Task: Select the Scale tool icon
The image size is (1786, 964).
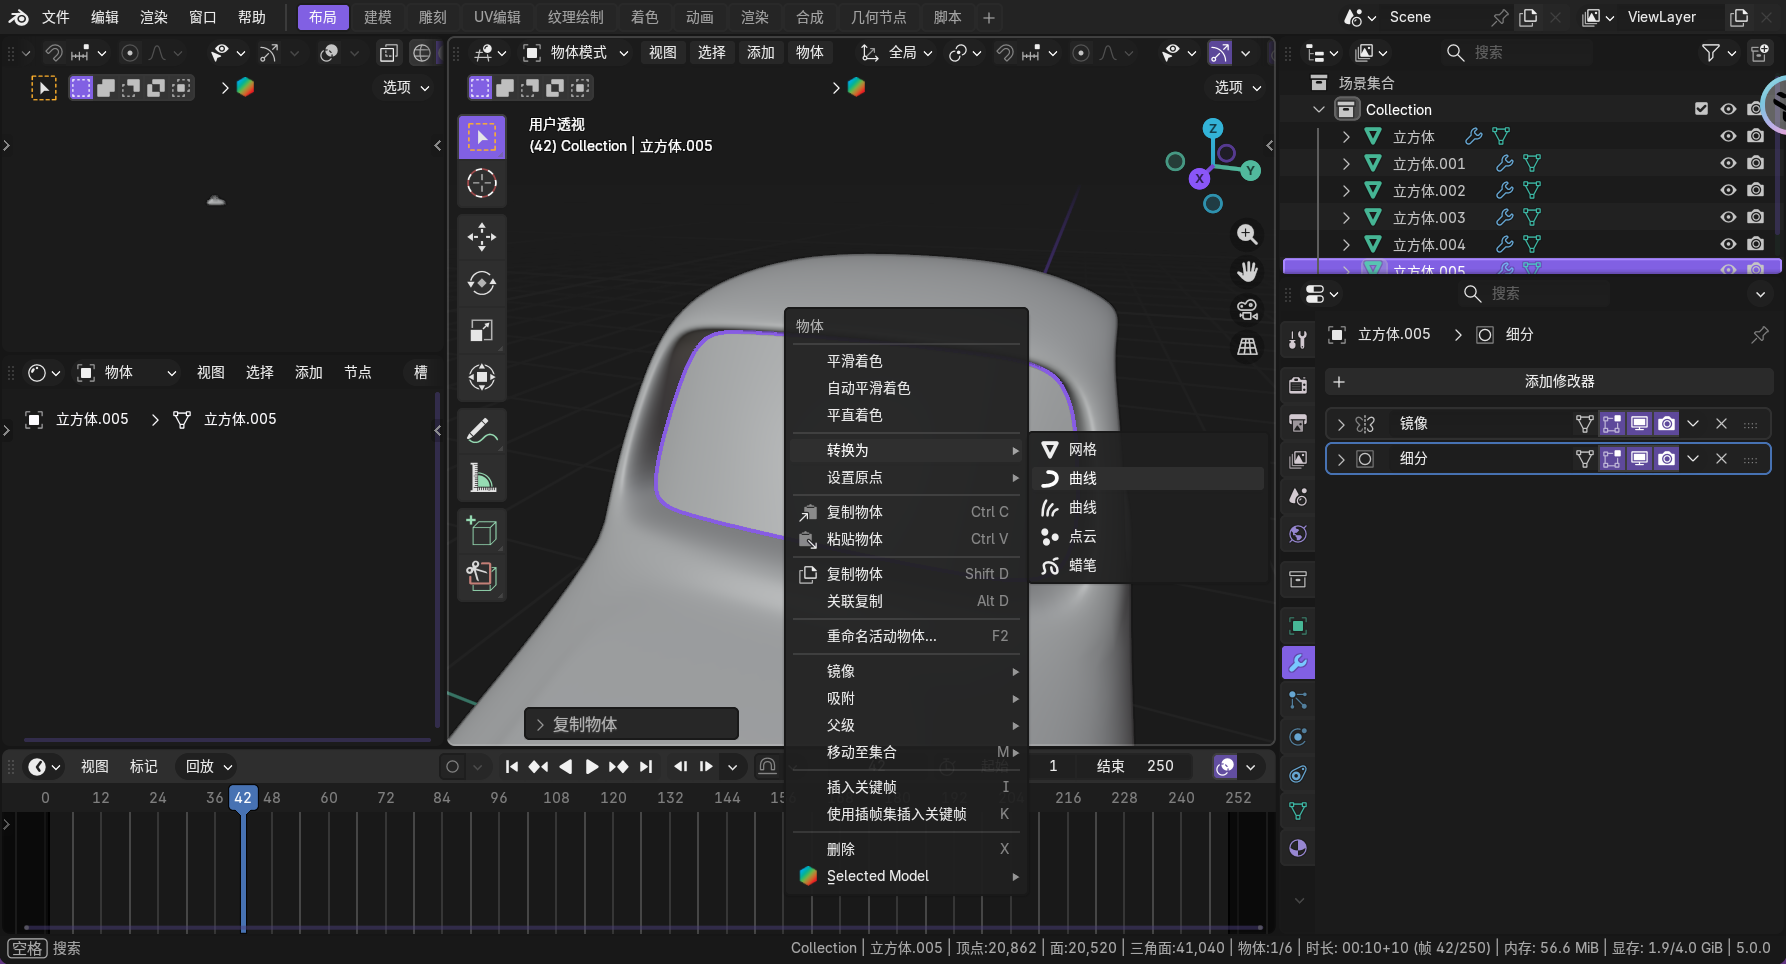Action: click(x=482, y=330)
